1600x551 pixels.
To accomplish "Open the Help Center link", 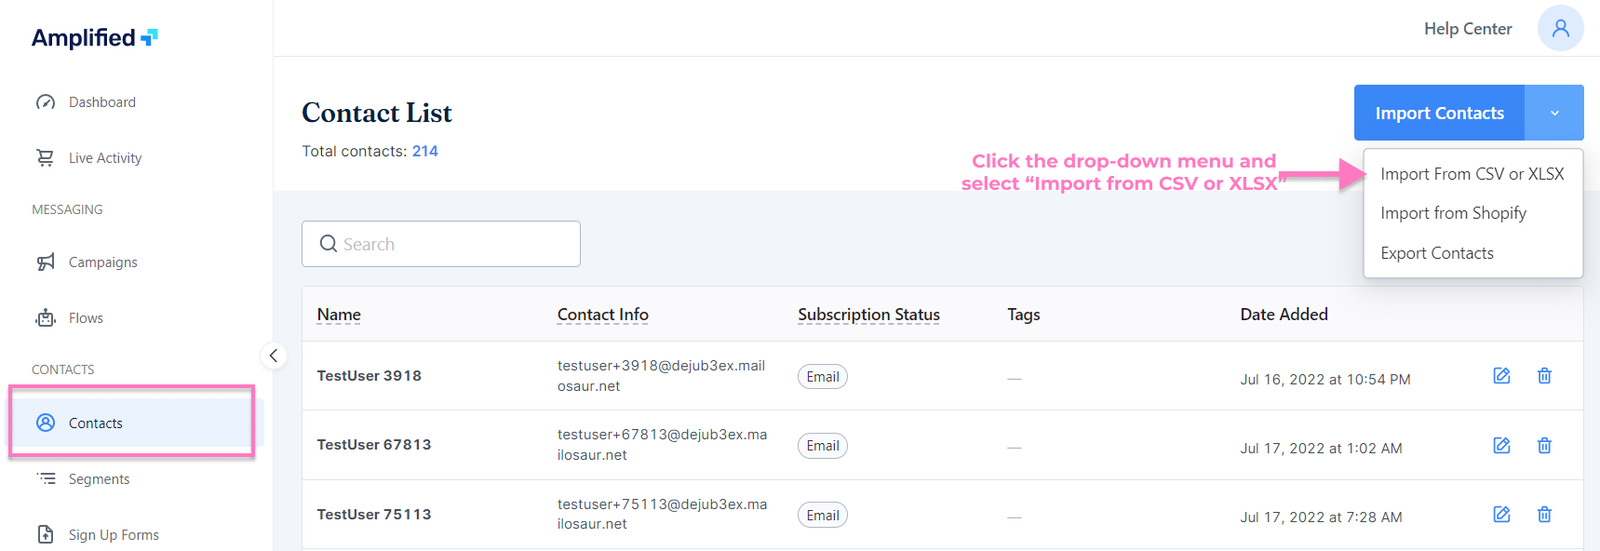I will 1467,29.
